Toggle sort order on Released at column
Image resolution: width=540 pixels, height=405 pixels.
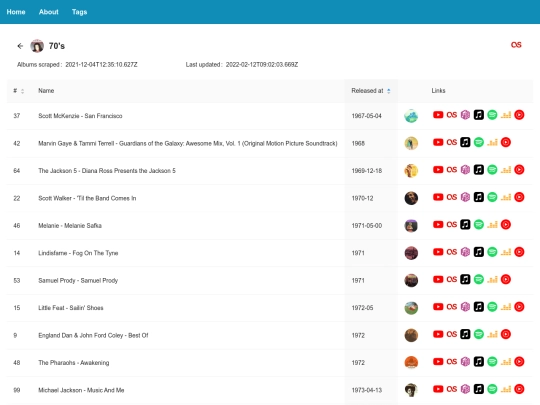(371, 91)
